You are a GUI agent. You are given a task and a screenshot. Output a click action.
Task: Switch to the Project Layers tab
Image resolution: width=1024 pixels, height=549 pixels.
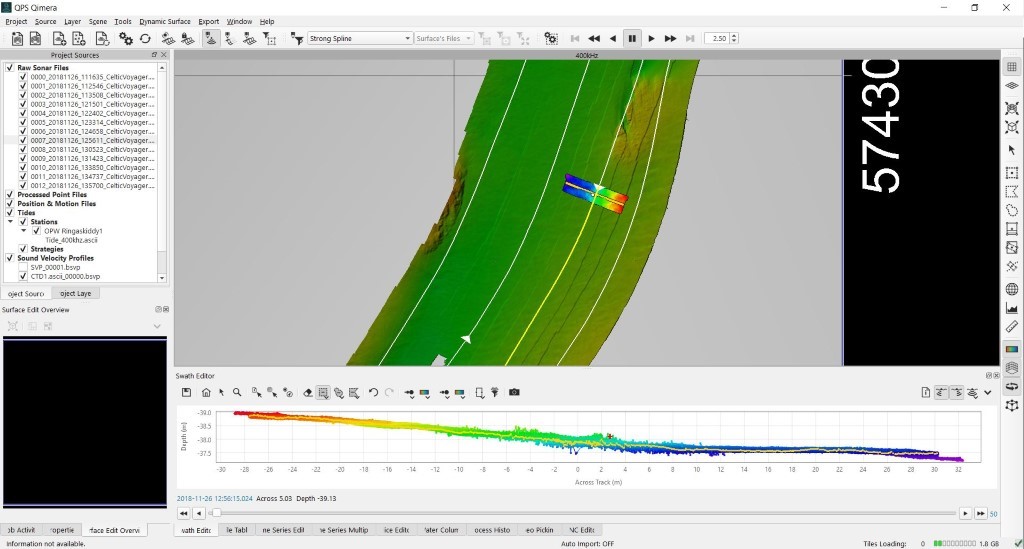76,293
